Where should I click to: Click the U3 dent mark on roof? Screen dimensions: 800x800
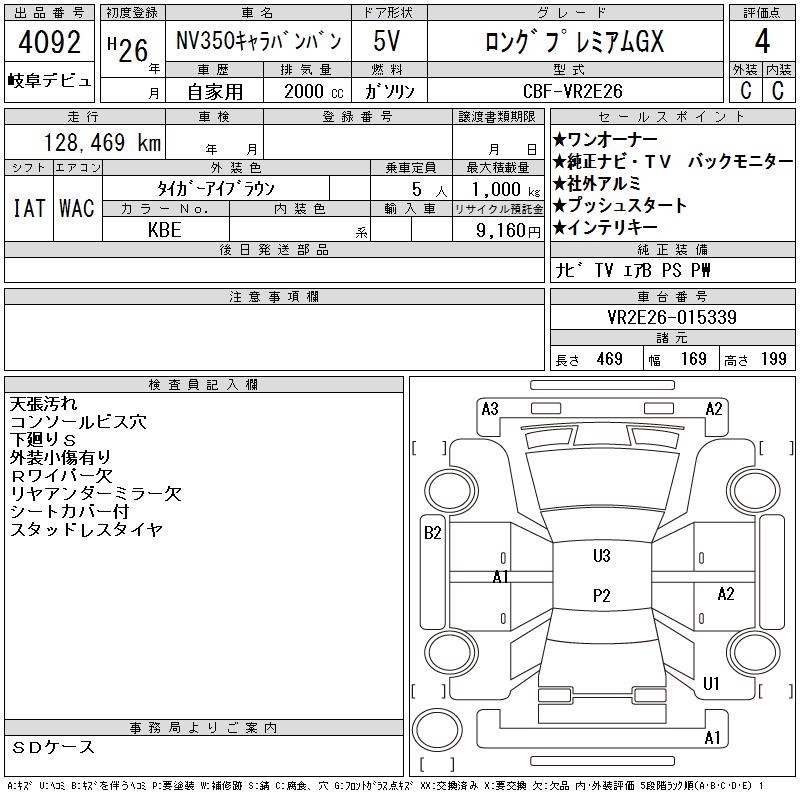point(601,556)
